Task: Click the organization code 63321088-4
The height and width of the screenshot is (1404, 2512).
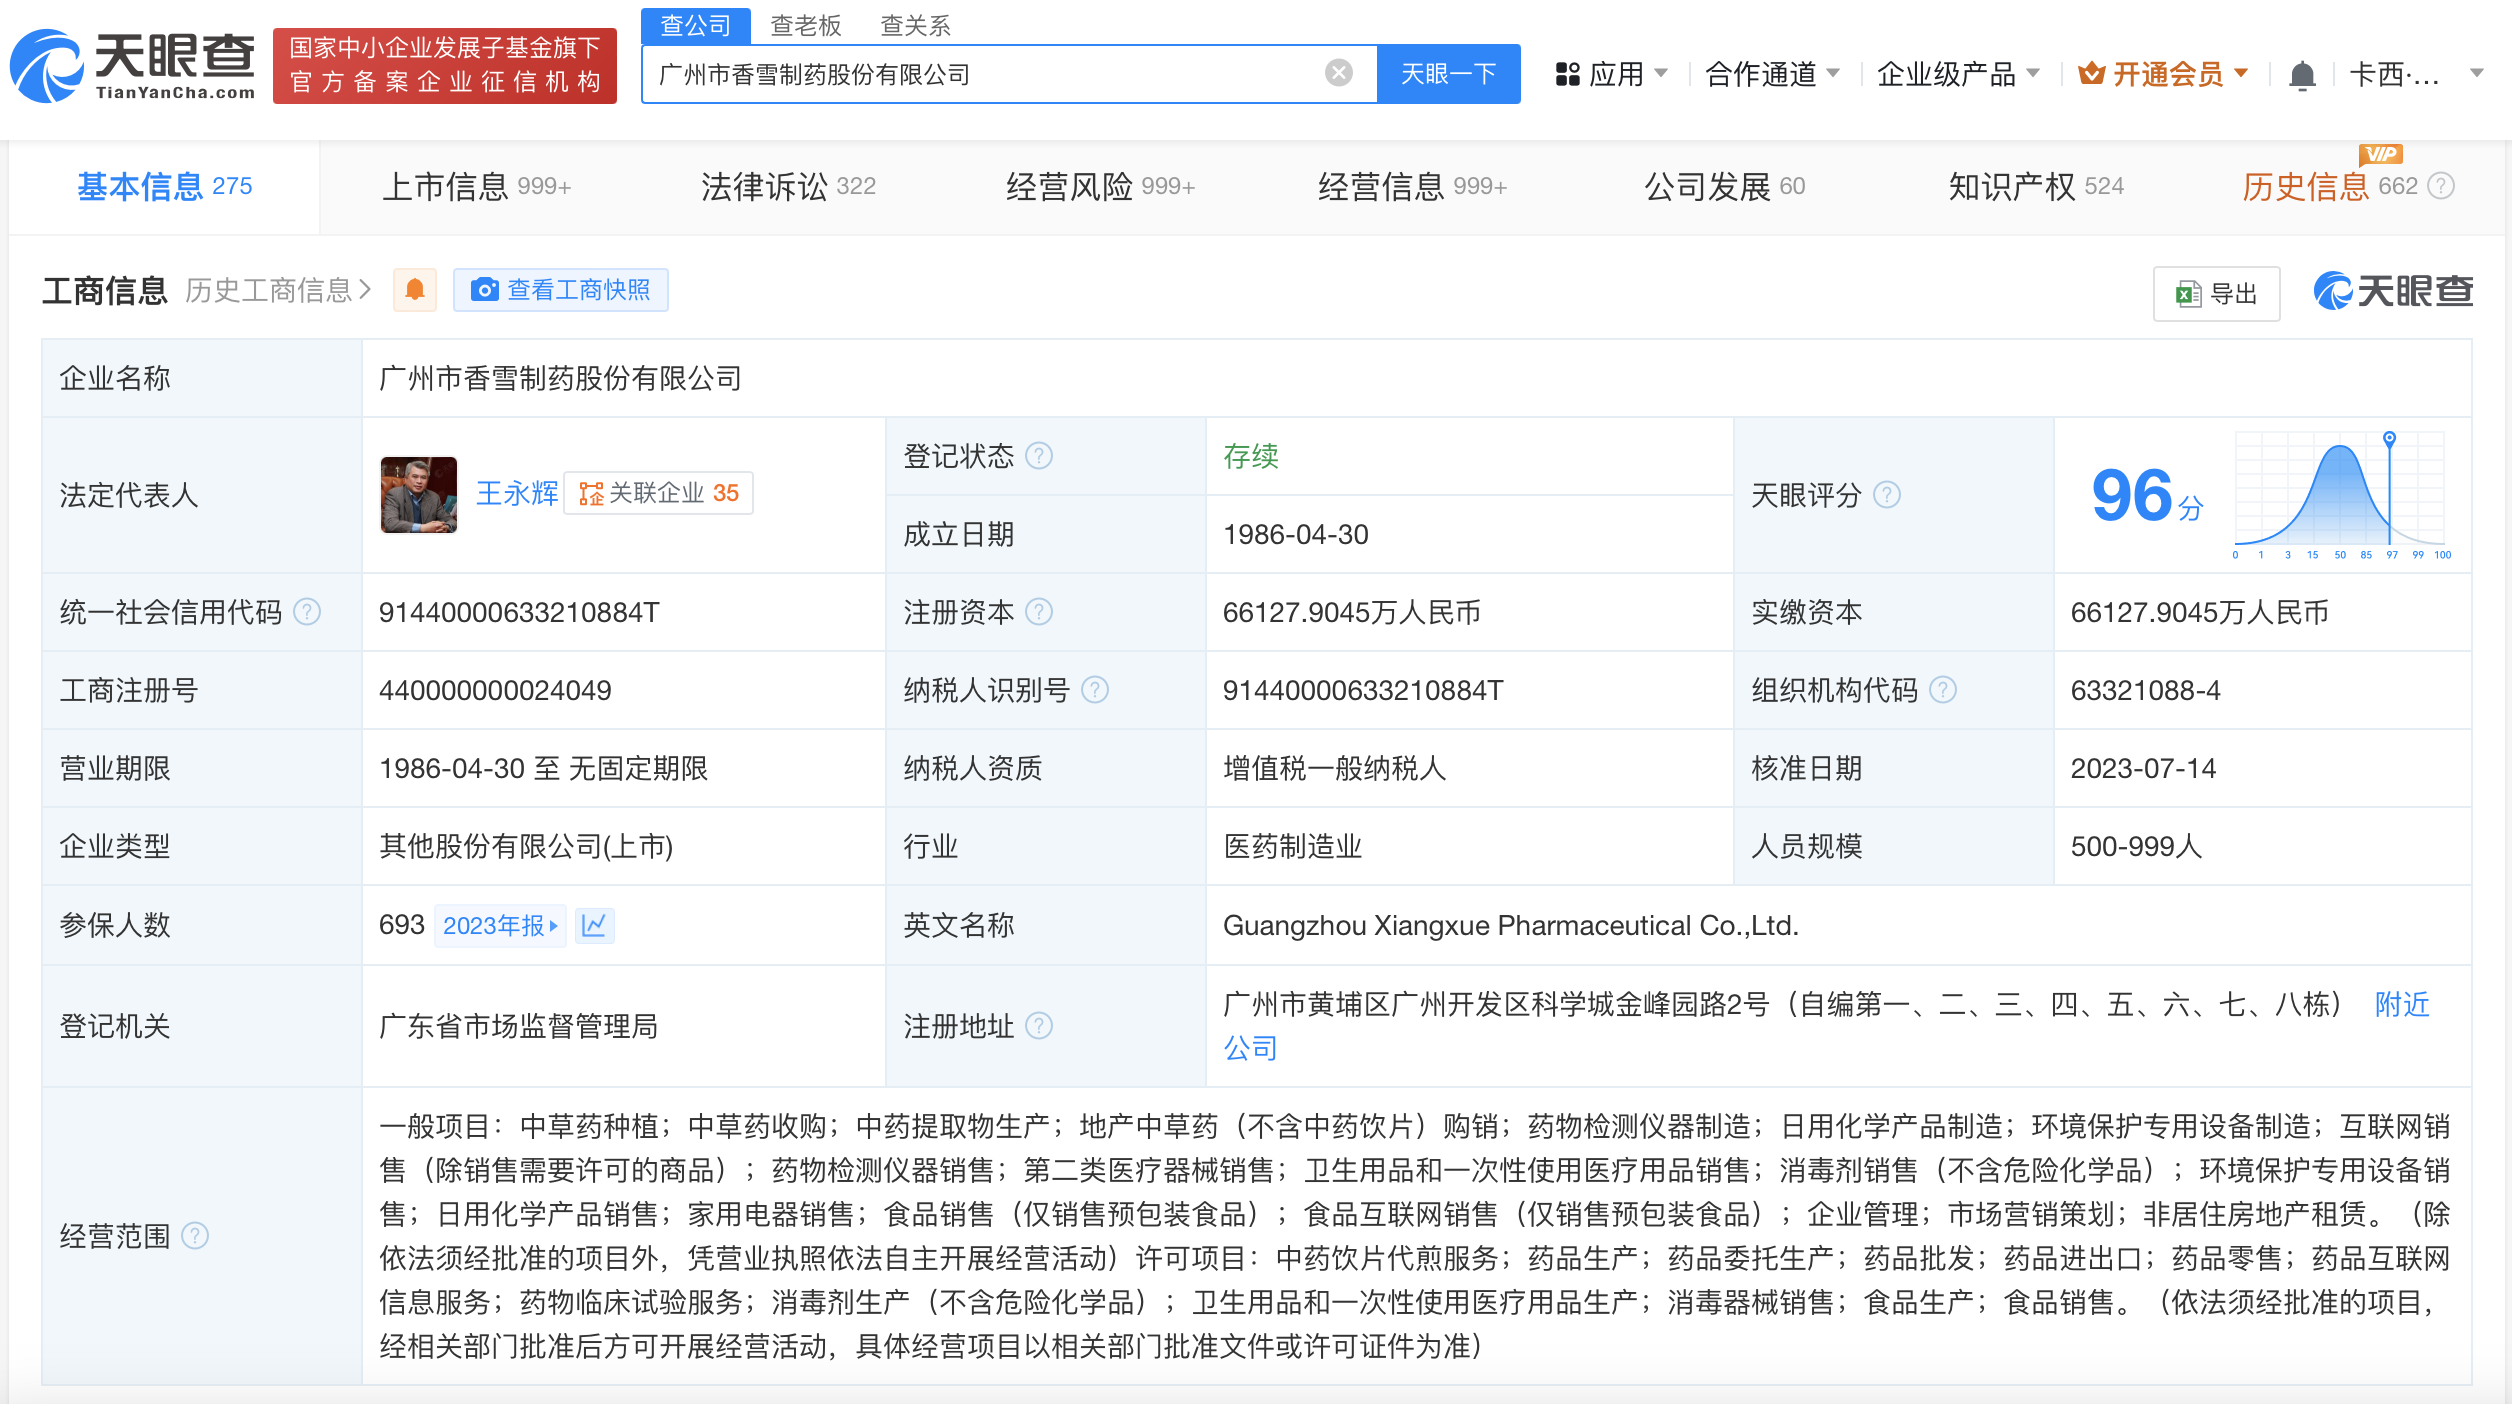Action: tap(2145, 690)
